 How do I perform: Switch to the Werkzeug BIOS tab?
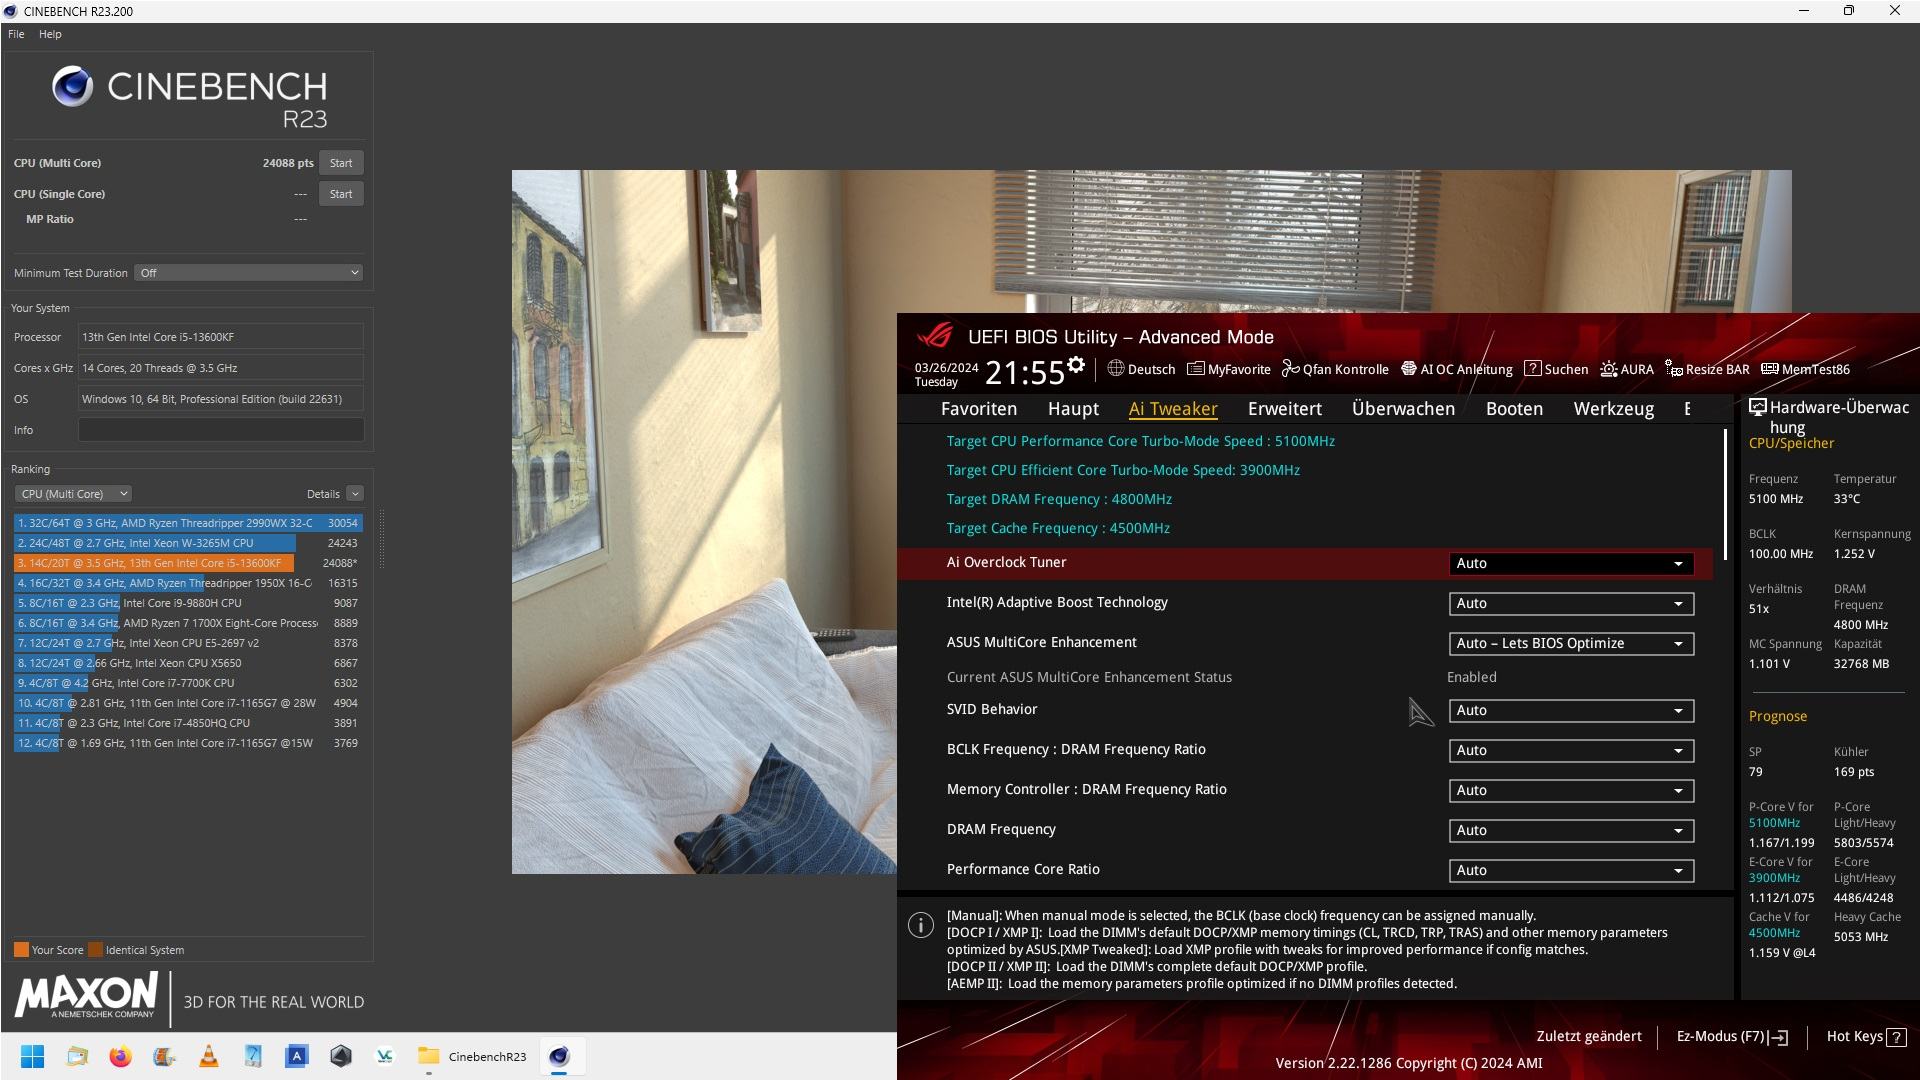point(1613,409)
